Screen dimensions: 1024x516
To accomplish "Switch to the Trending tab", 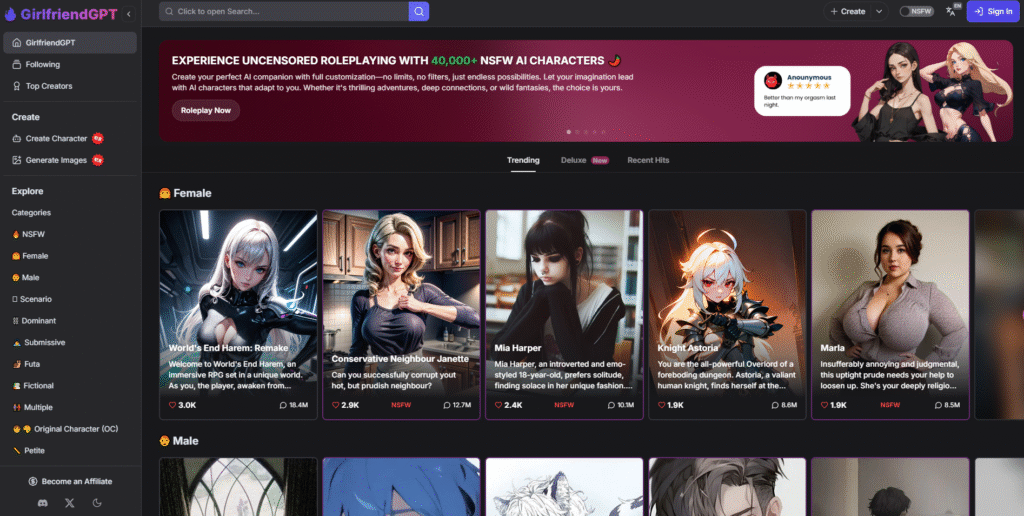I will coord(523,160).
